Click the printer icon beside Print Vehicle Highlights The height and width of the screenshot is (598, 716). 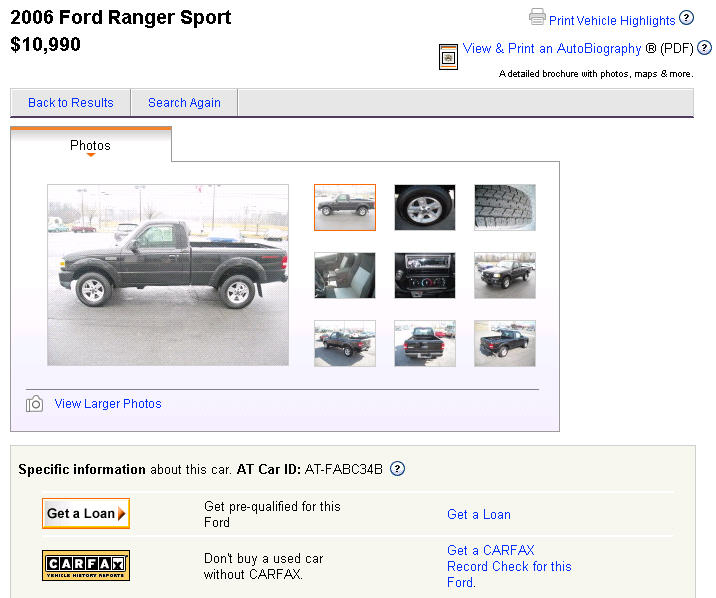[x=537, y=17]
